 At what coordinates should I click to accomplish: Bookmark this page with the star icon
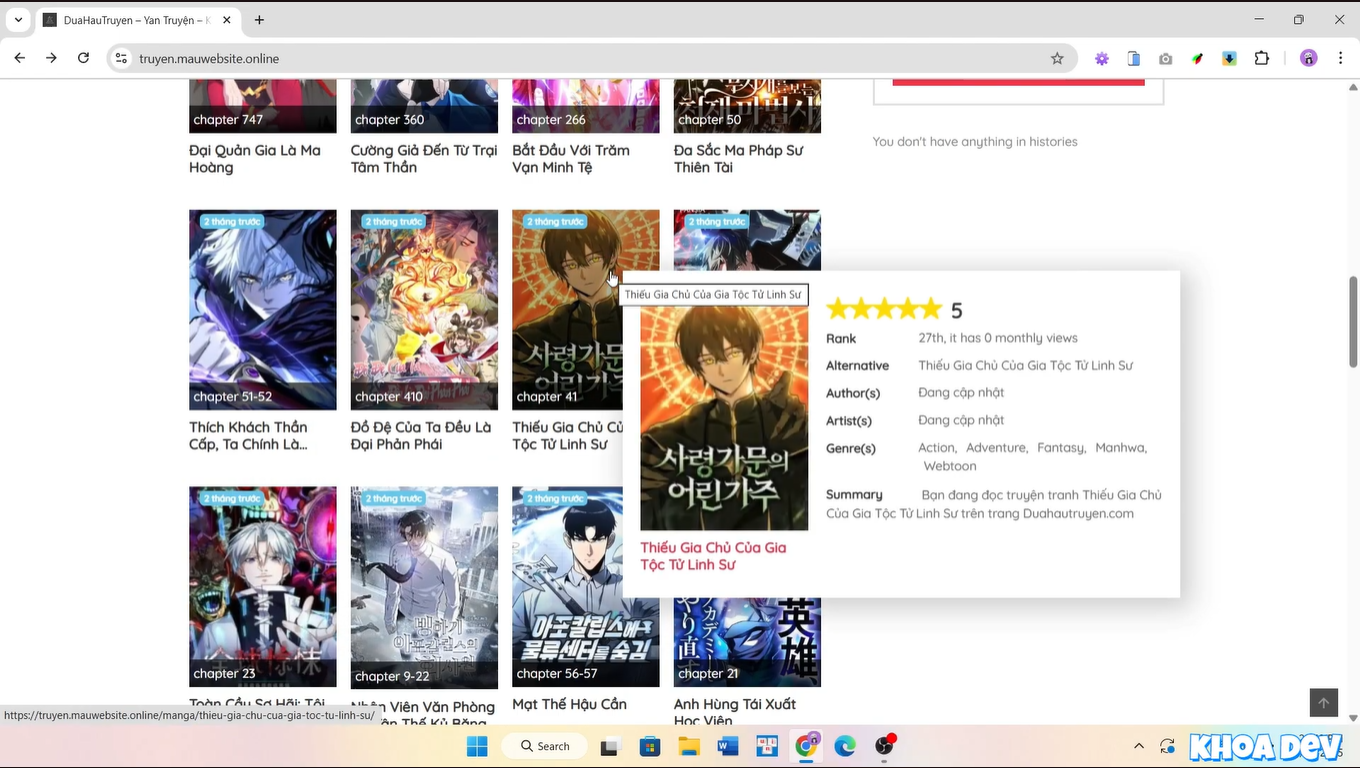click(1057, 58)
